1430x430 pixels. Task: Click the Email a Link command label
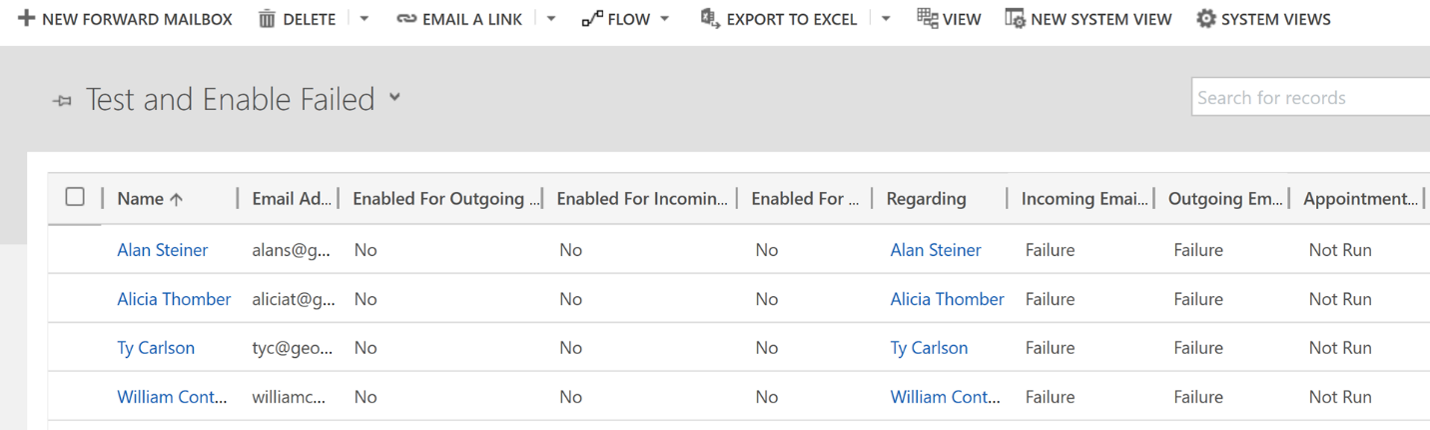(472, 19)
